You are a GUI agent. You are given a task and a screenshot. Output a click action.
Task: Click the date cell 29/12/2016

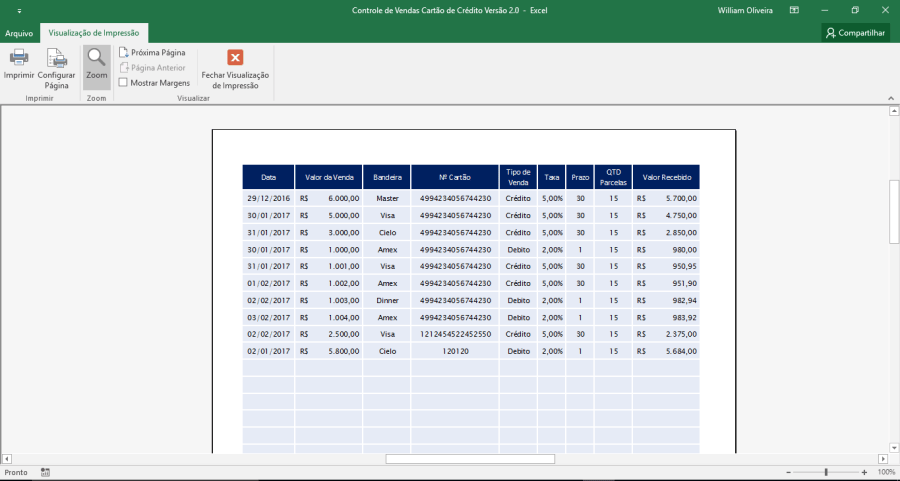pos(269,199)
